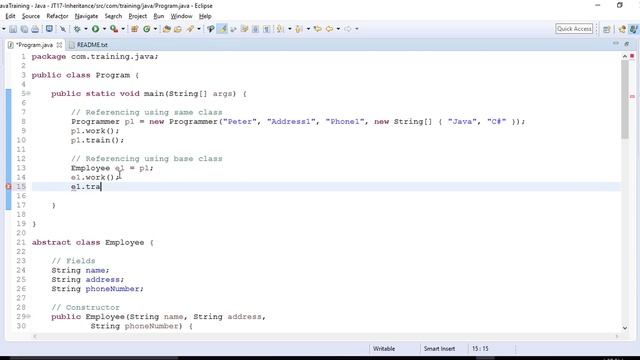This screenshot has width=640, height=360.
Task: Click the Open Perspective icon
Action: tap(607, 29)
